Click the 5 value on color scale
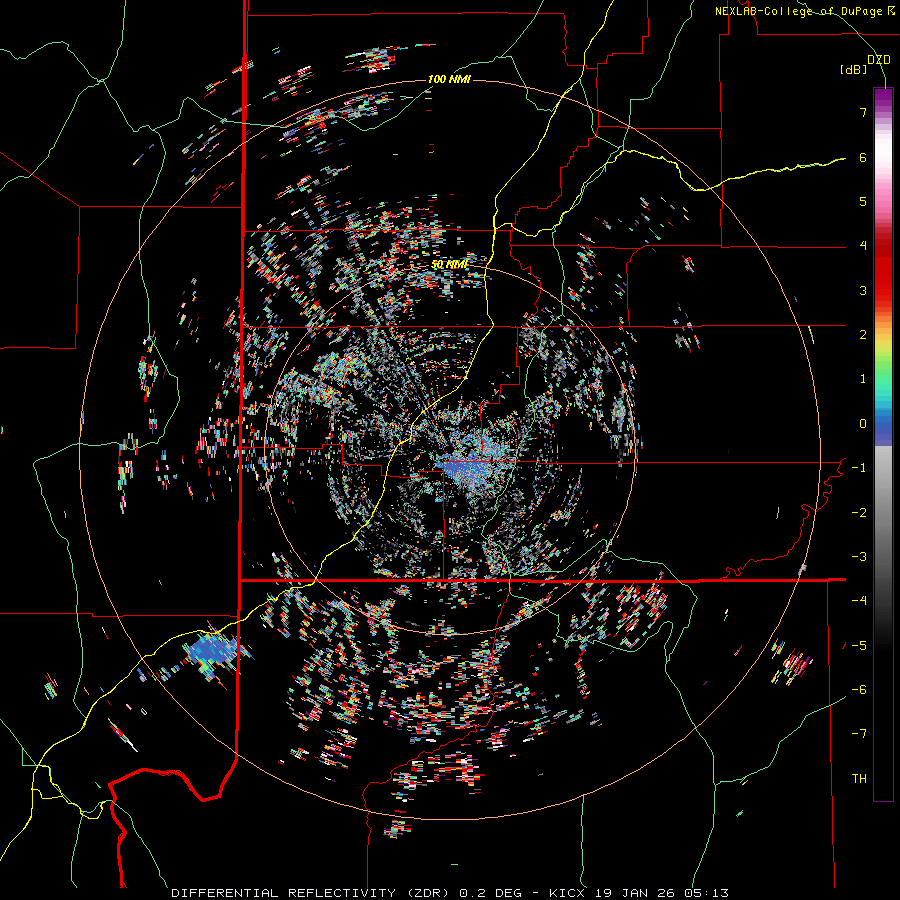This screenshot has width=900, height=900. [863, 201]
